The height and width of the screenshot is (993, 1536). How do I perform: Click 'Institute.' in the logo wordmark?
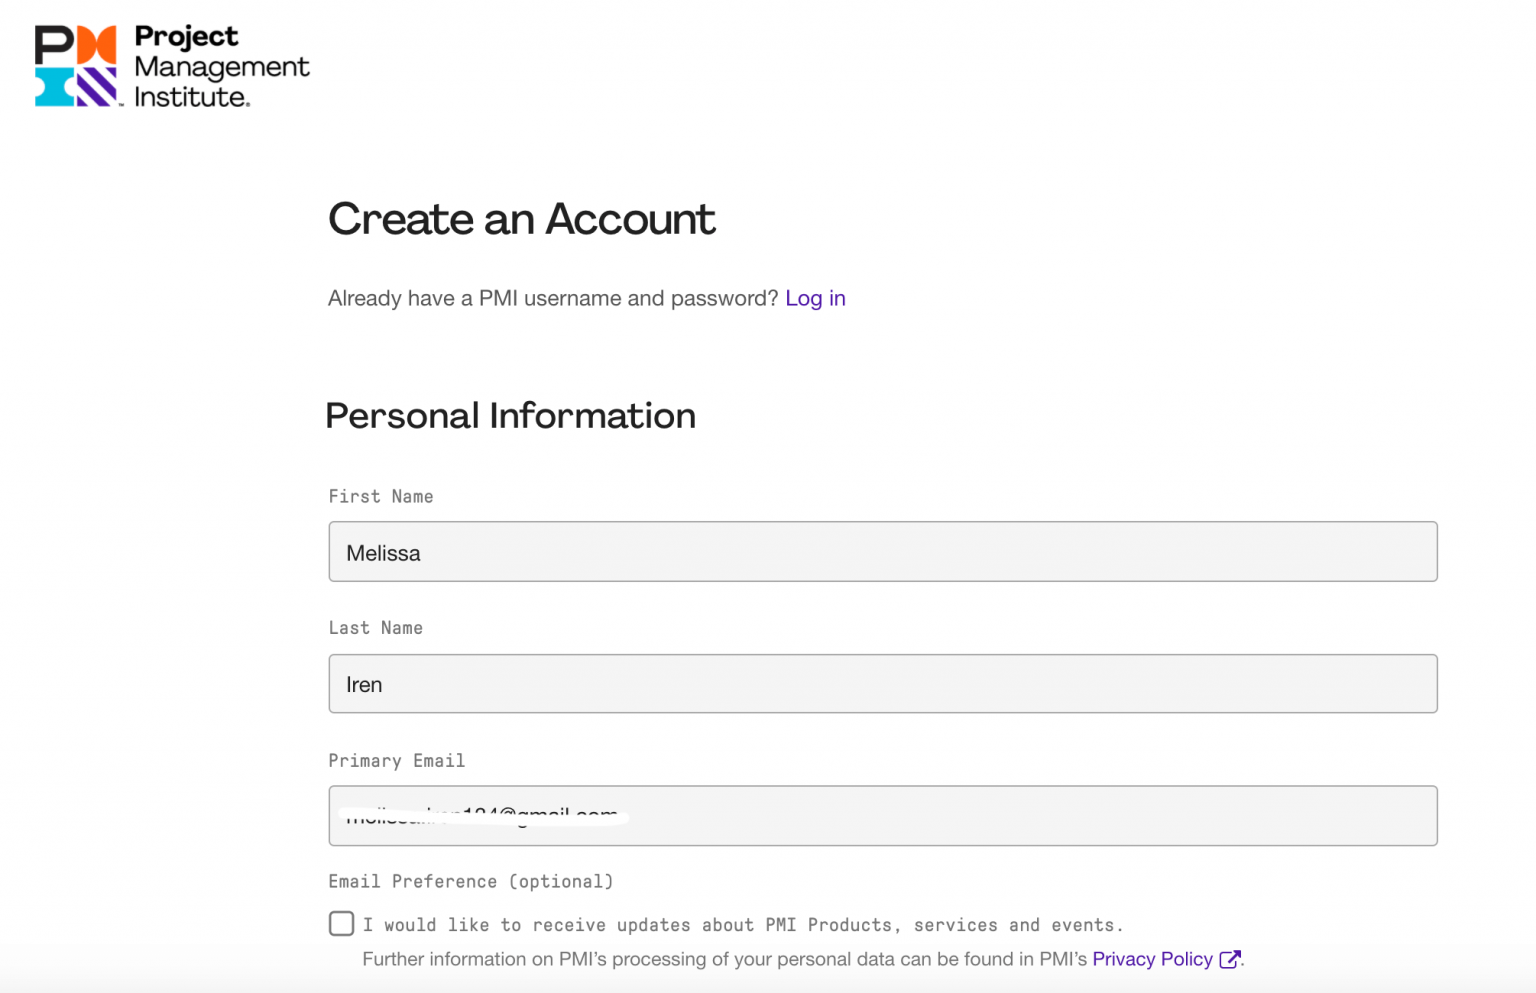[x=192, y=97]
